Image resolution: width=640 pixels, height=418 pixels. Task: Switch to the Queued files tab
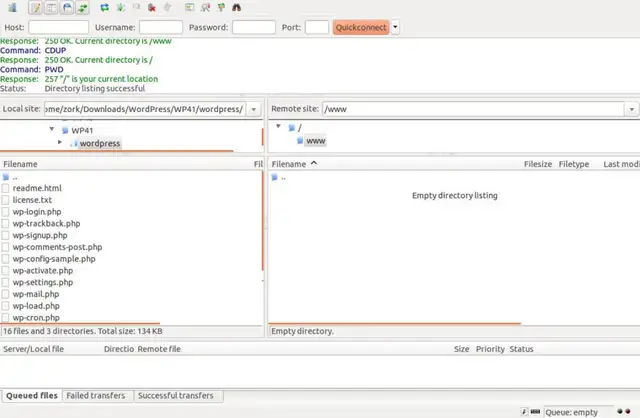(x=32, y=396)
